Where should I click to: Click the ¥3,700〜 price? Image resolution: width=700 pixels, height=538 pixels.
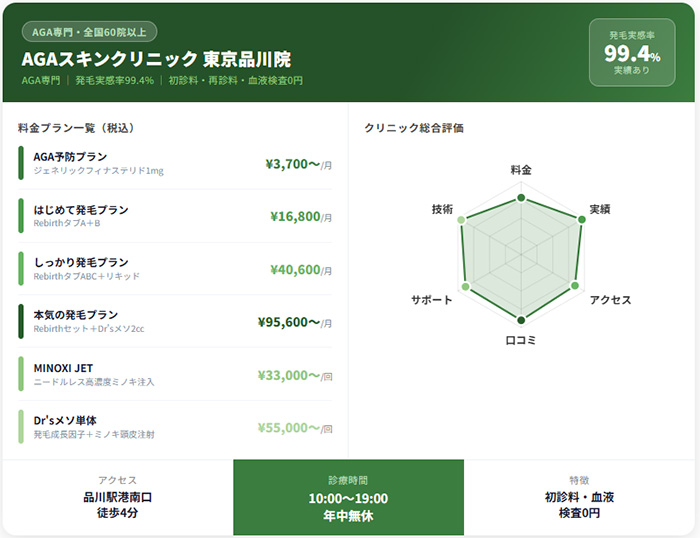[292, 164]
